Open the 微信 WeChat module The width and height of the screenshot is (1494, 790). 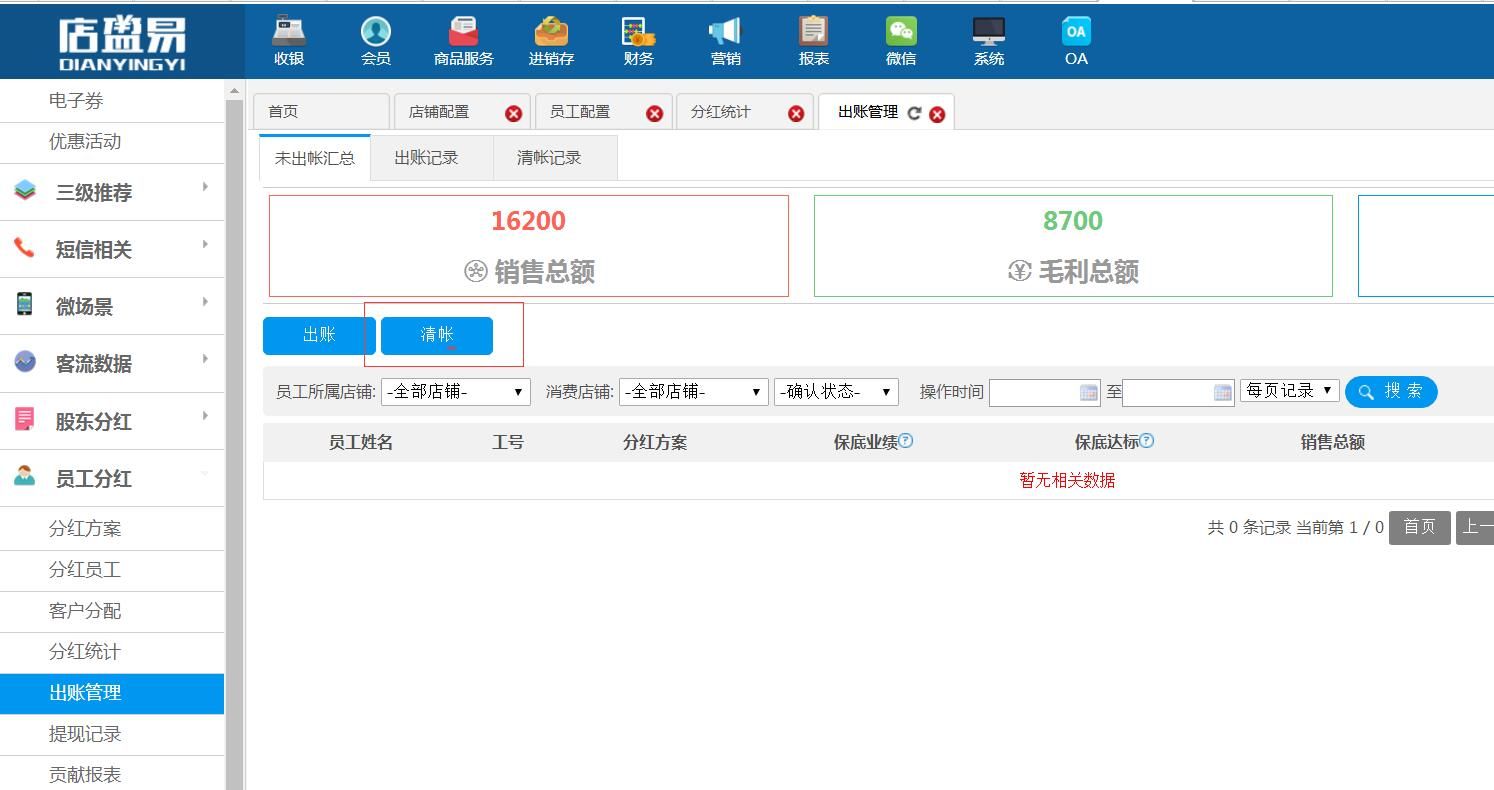pos(901,41)
